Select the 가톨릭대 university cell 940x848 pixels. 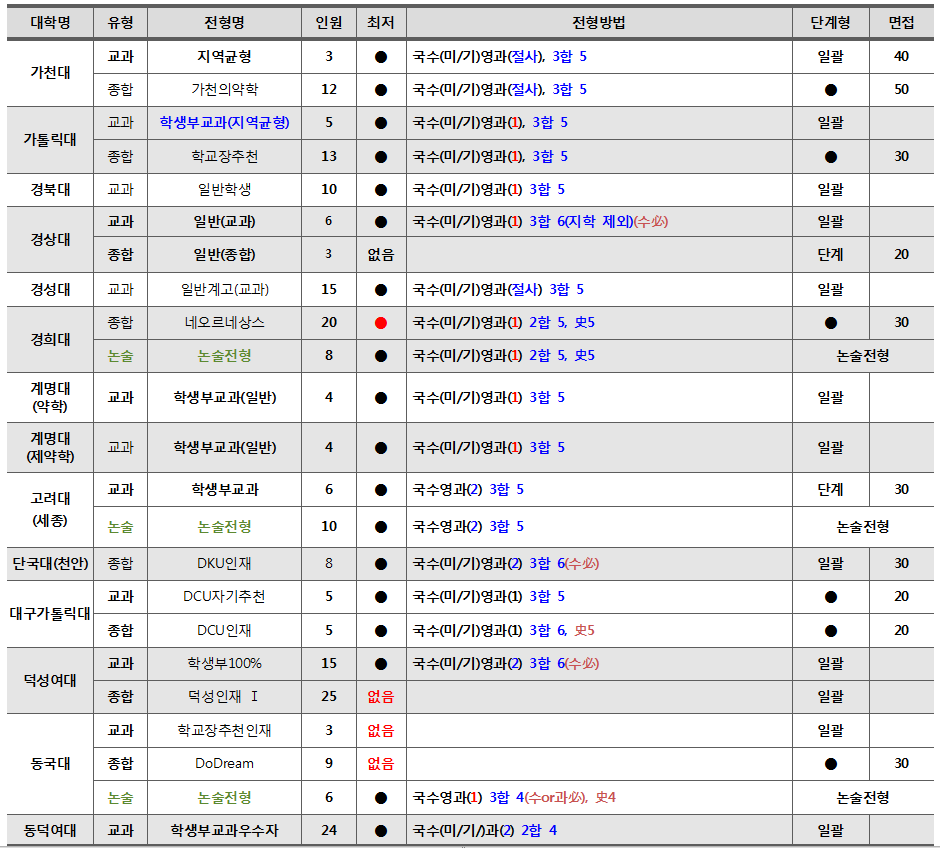tap(50, 140)
